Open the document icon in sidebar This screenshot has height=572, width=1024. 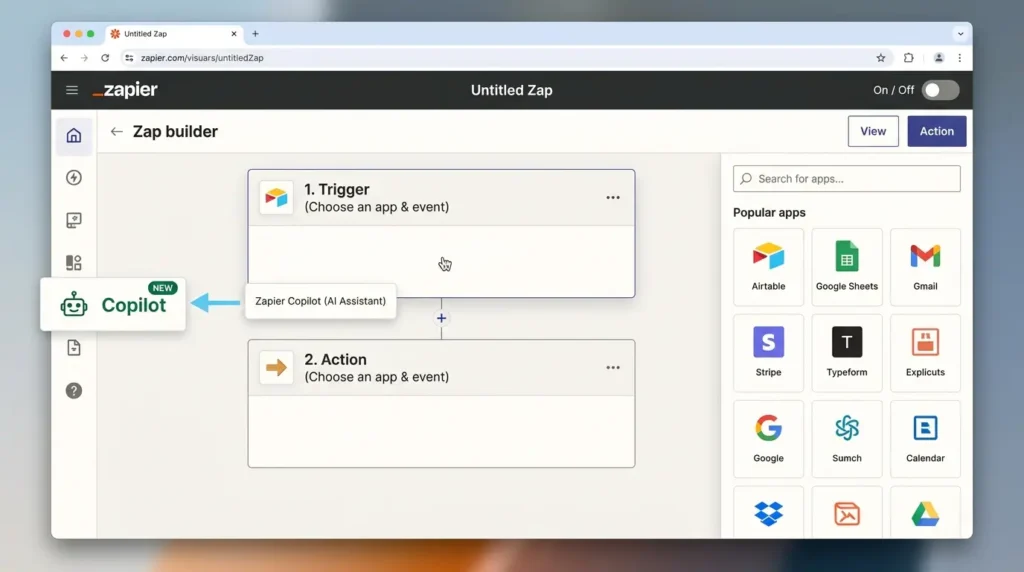[74, 347]
